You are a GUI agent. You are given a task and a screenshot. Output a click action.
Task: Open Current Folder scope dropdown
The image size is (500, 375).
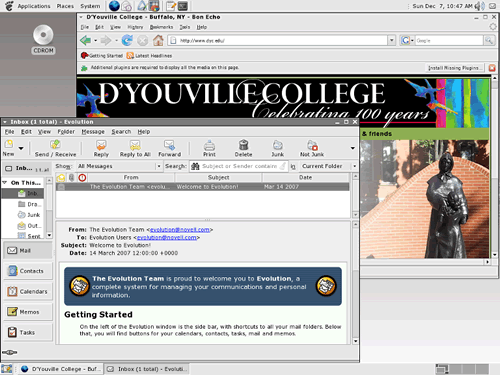(x=329, y=166)
